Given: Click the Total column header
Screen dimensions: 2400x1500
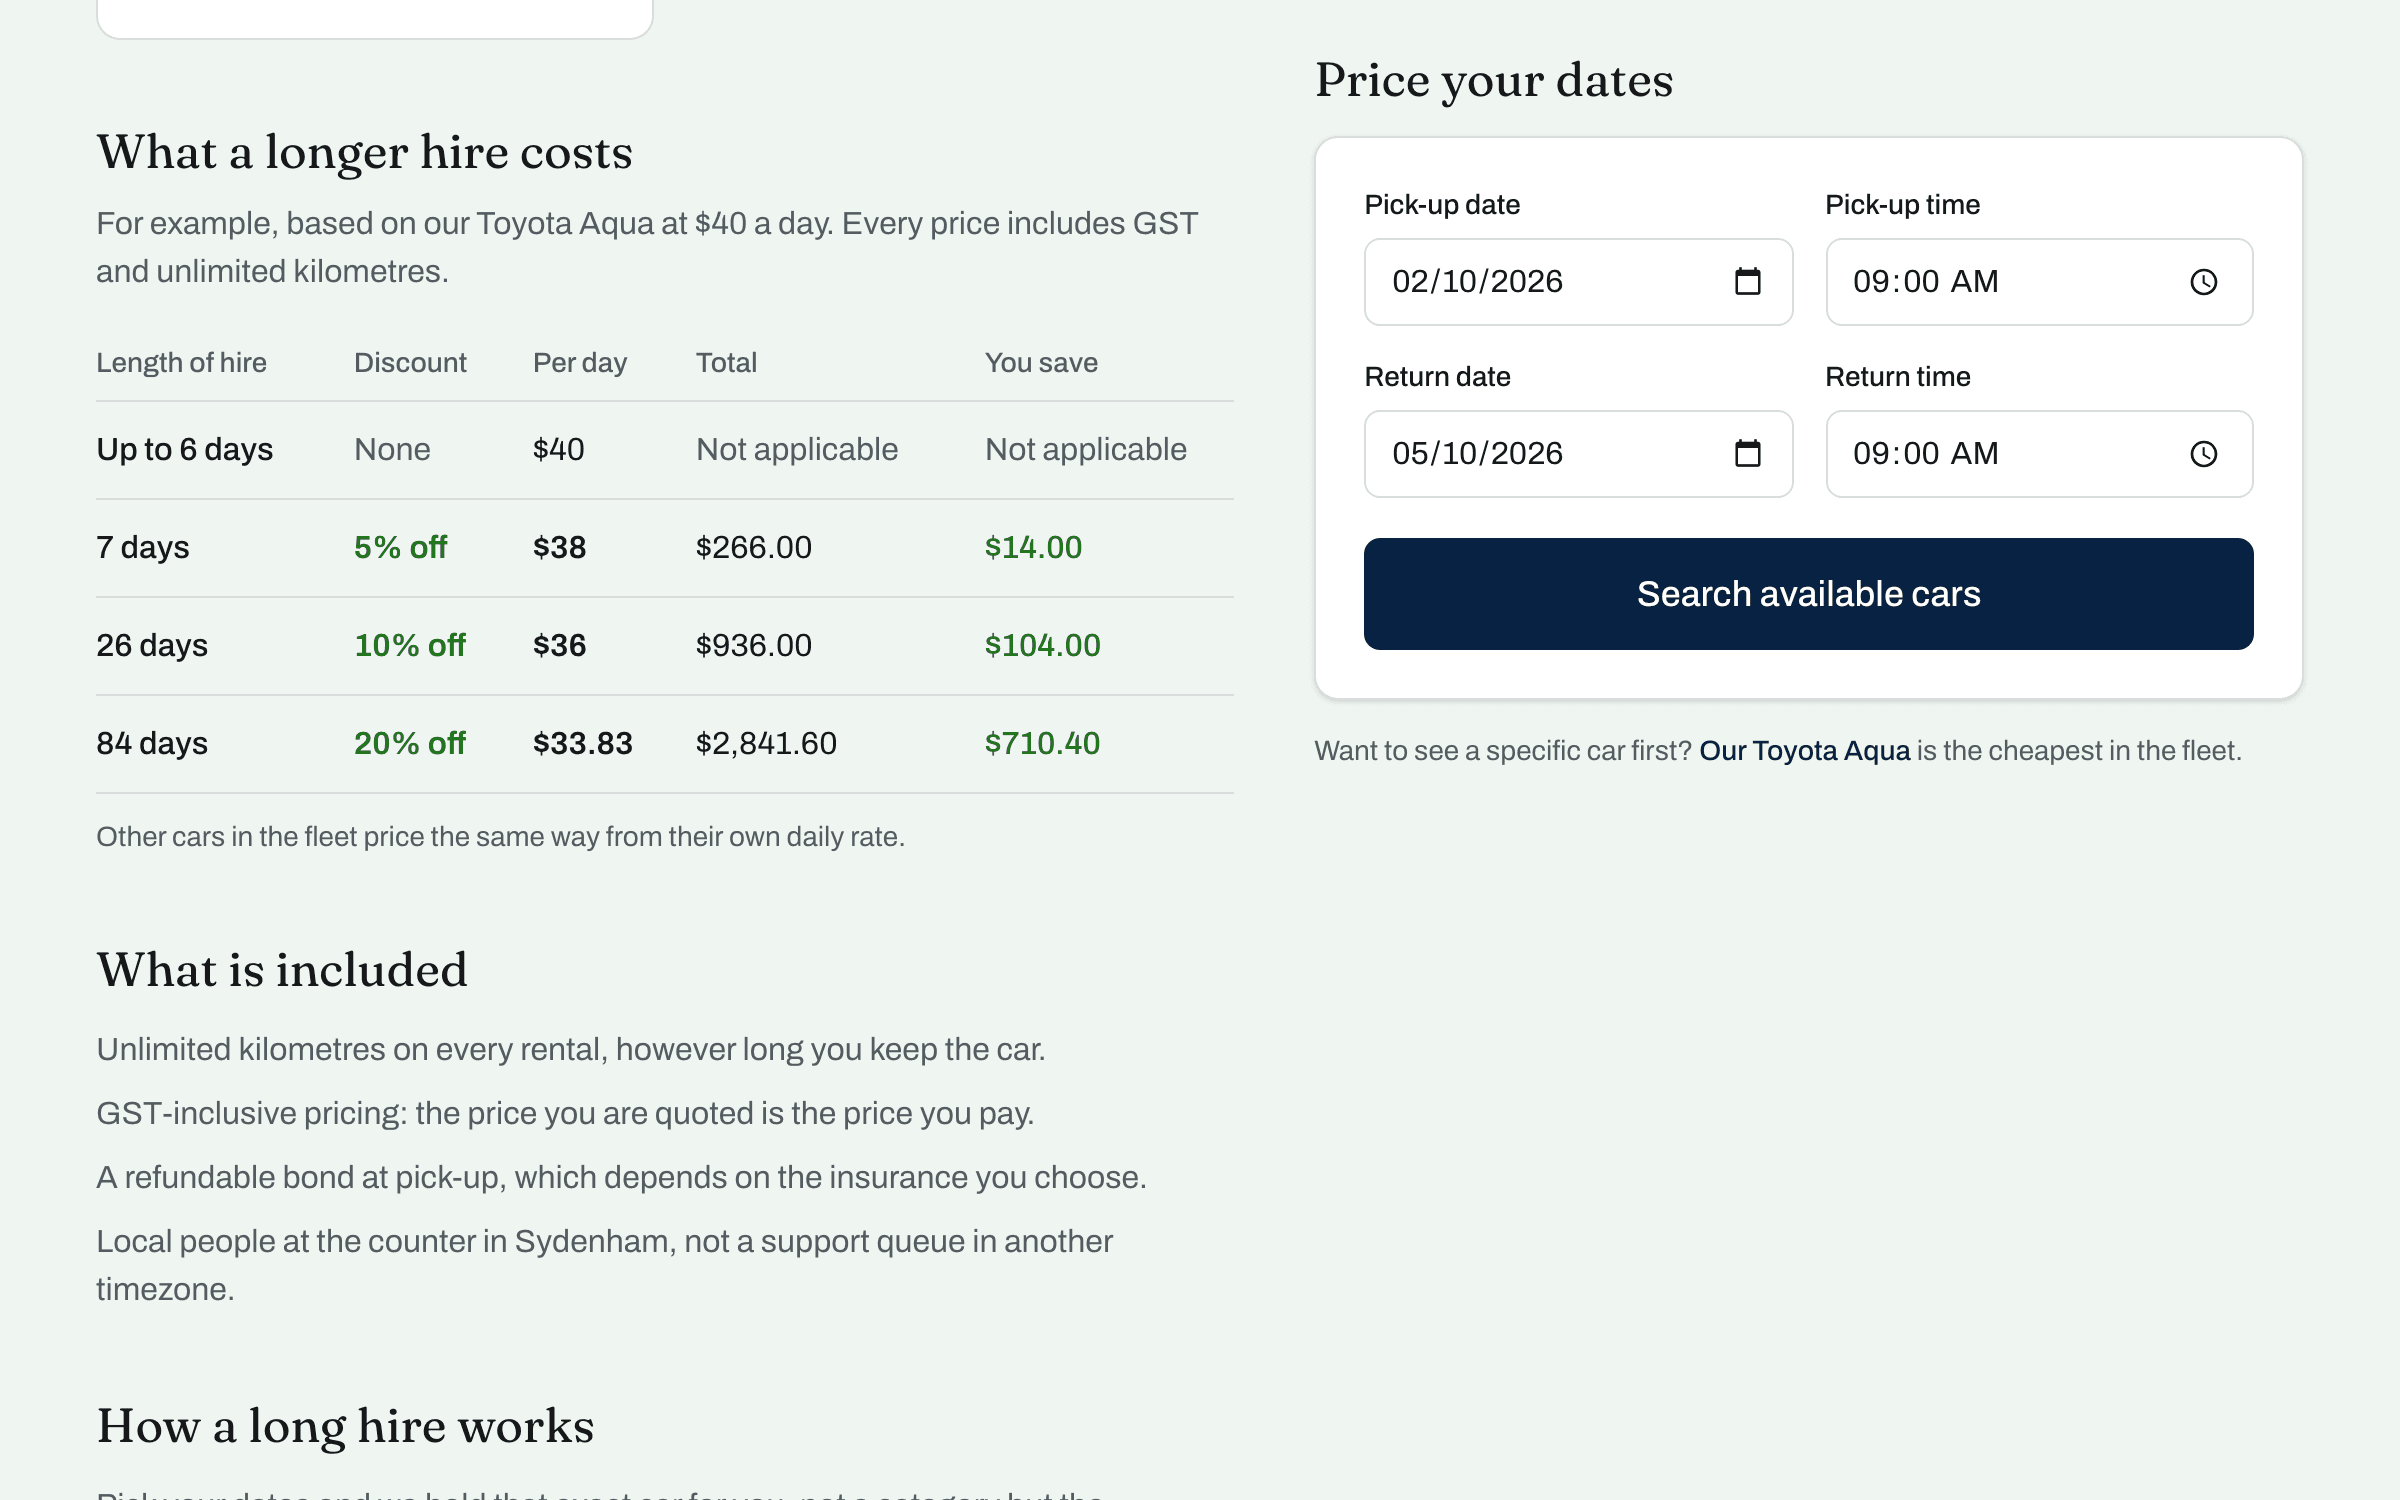Looking at the screenshot, I should tap(726, 363).
